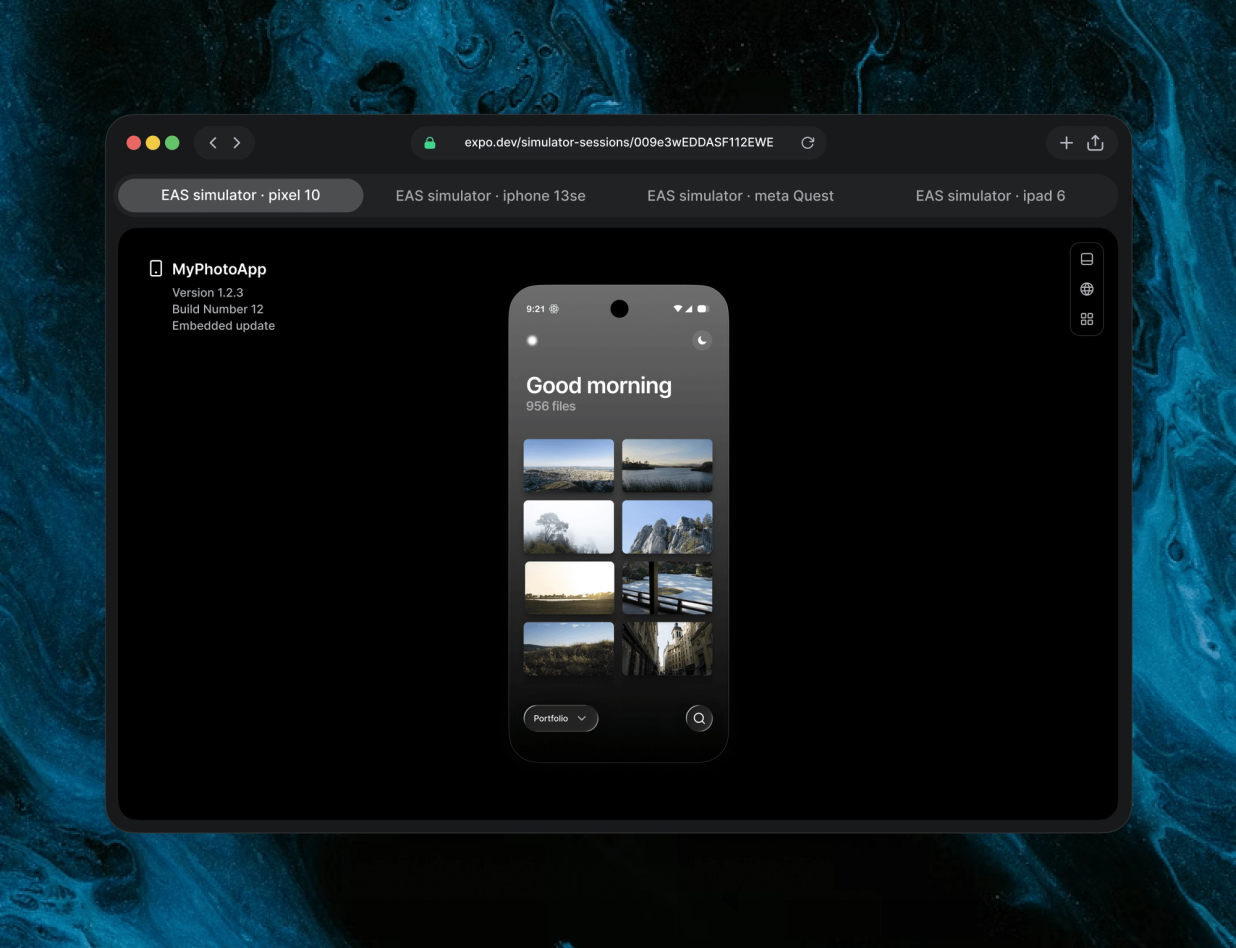
Task: Open the Portfolio dropdown in phone
Action: 561,718
